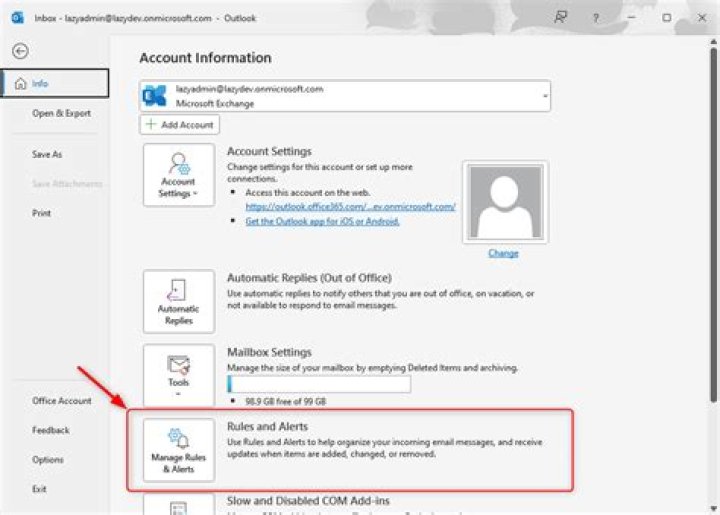The image size is (720, 515).
Task: Click the vertical scrollbar thumb
Action: click(713, 225)
